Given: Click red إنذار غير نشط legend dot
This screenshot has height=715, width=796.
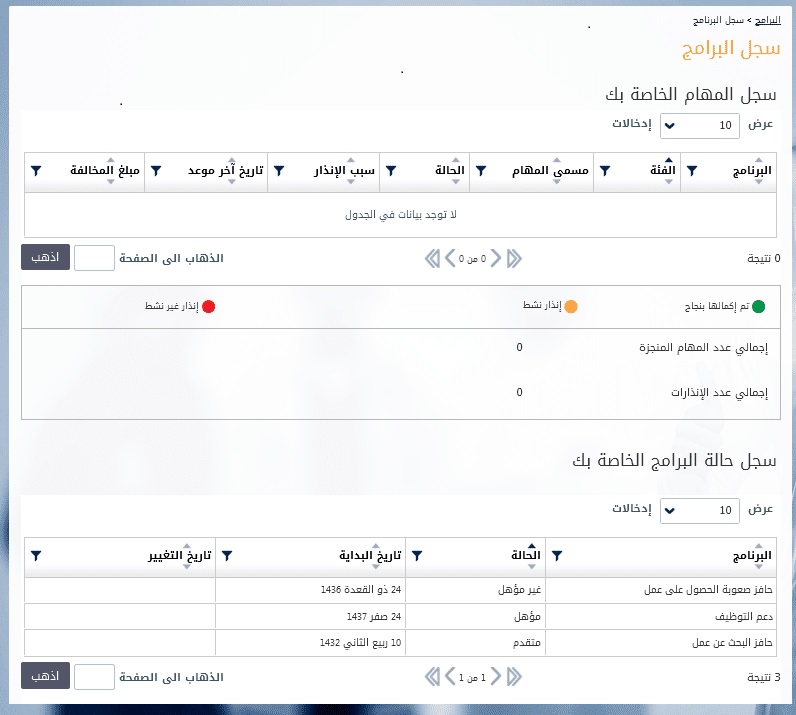Looking at the screenshot, I should [x=209, y=307].
